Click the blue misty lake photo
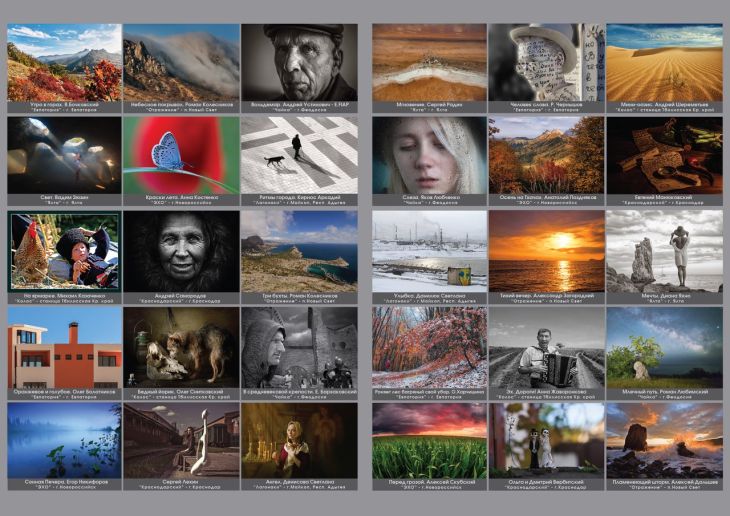Viewport: 730px width, 516px height. tap(64, 440)
